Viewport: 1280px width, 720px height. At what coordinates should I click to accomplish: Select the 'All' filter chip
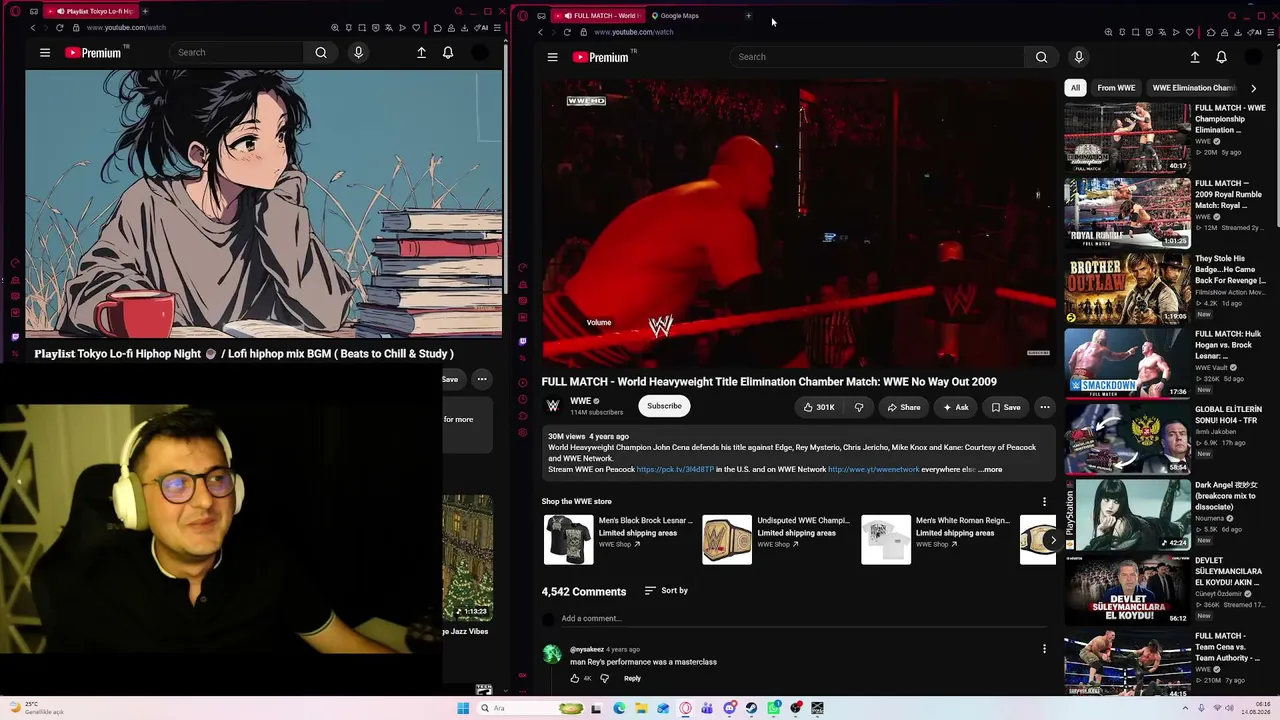coord(1075,88)
